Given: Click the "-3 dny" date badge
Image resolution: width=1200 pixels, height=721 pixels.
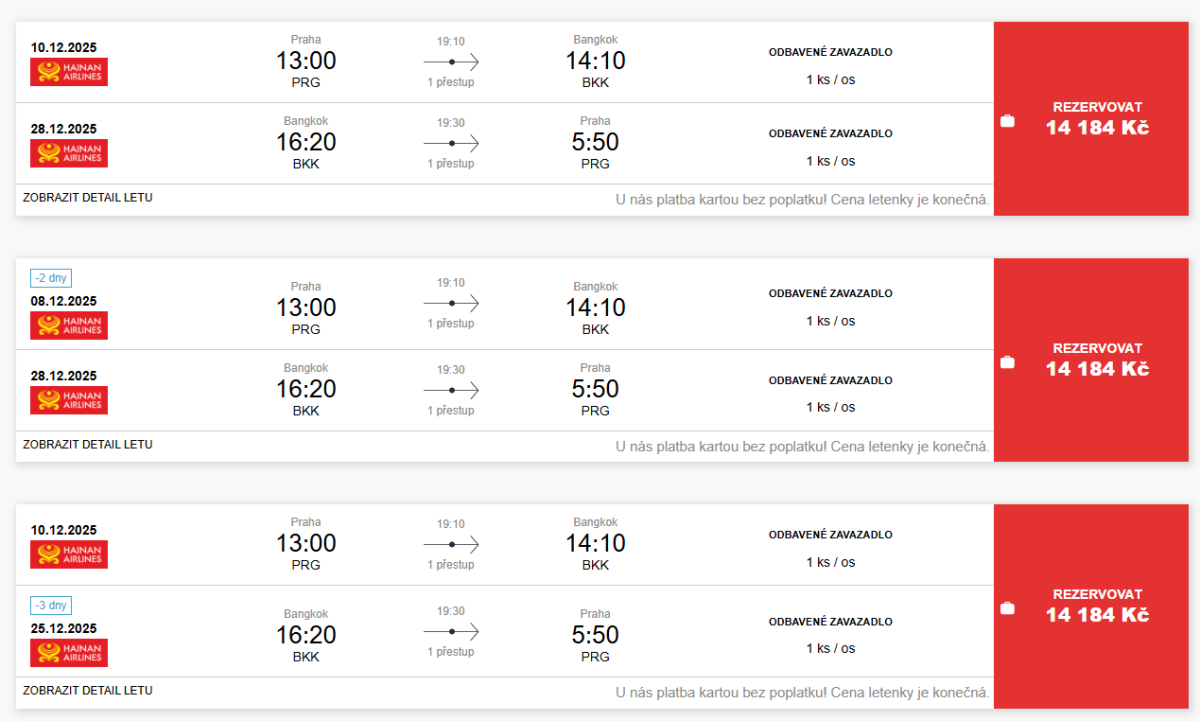Looking at the screenshot, I should [51, 606].
